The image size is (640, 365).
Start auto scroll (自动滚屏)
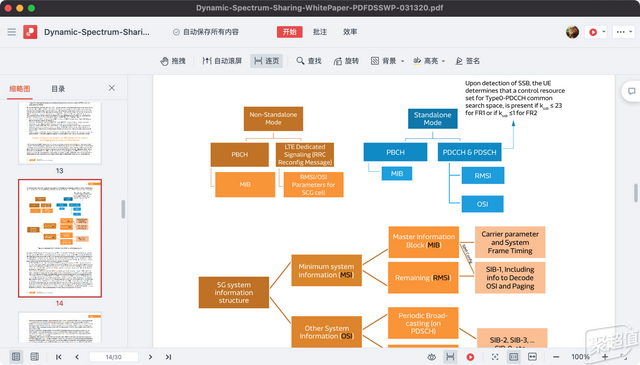tap(222, 61)
